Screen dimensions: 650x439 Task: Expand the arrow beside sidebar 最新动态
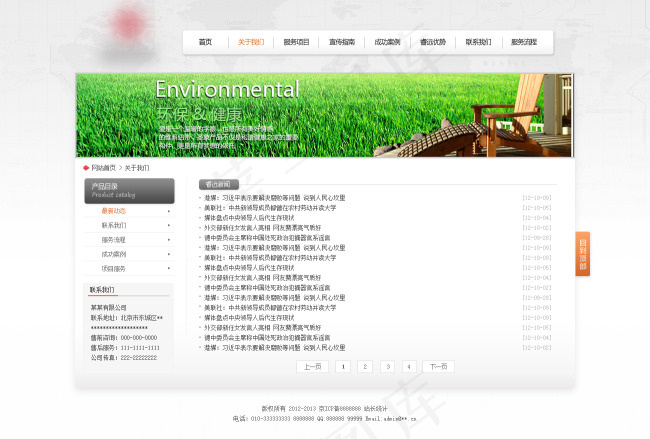pos(169,211)
